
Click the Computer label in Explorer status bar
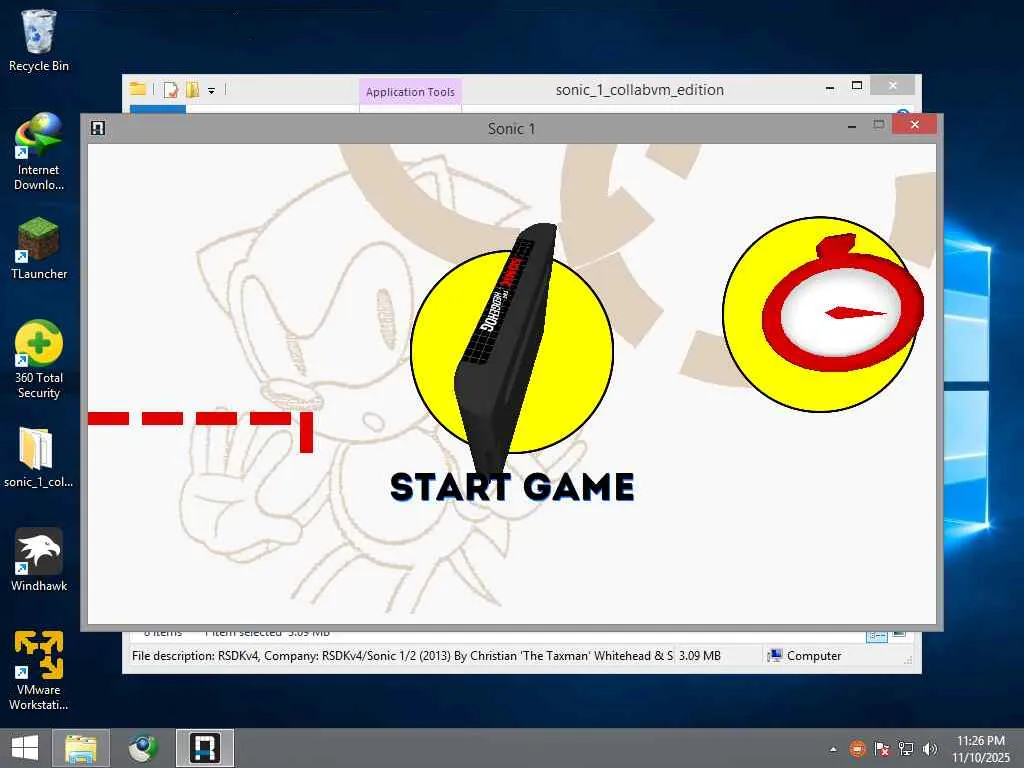coord(814,656)
